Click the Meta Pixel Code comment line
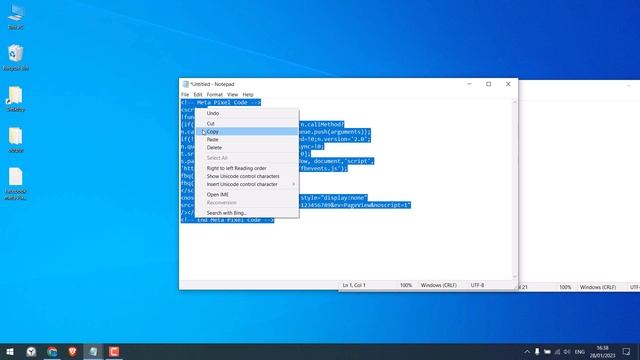Image resolution: width=640 pixels, height=360 pixels. point(221,102)
